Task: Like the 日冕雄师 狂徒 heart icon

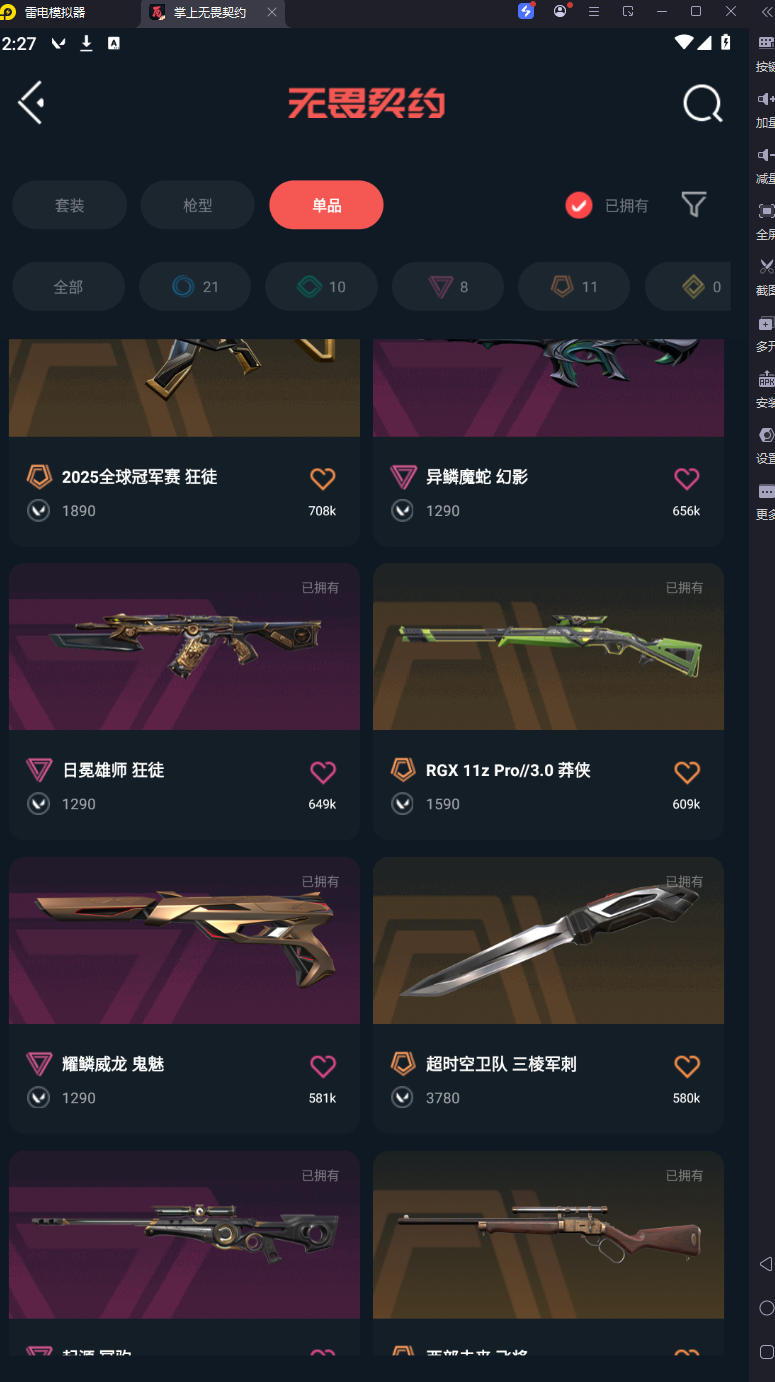Action: pos(322,772)
